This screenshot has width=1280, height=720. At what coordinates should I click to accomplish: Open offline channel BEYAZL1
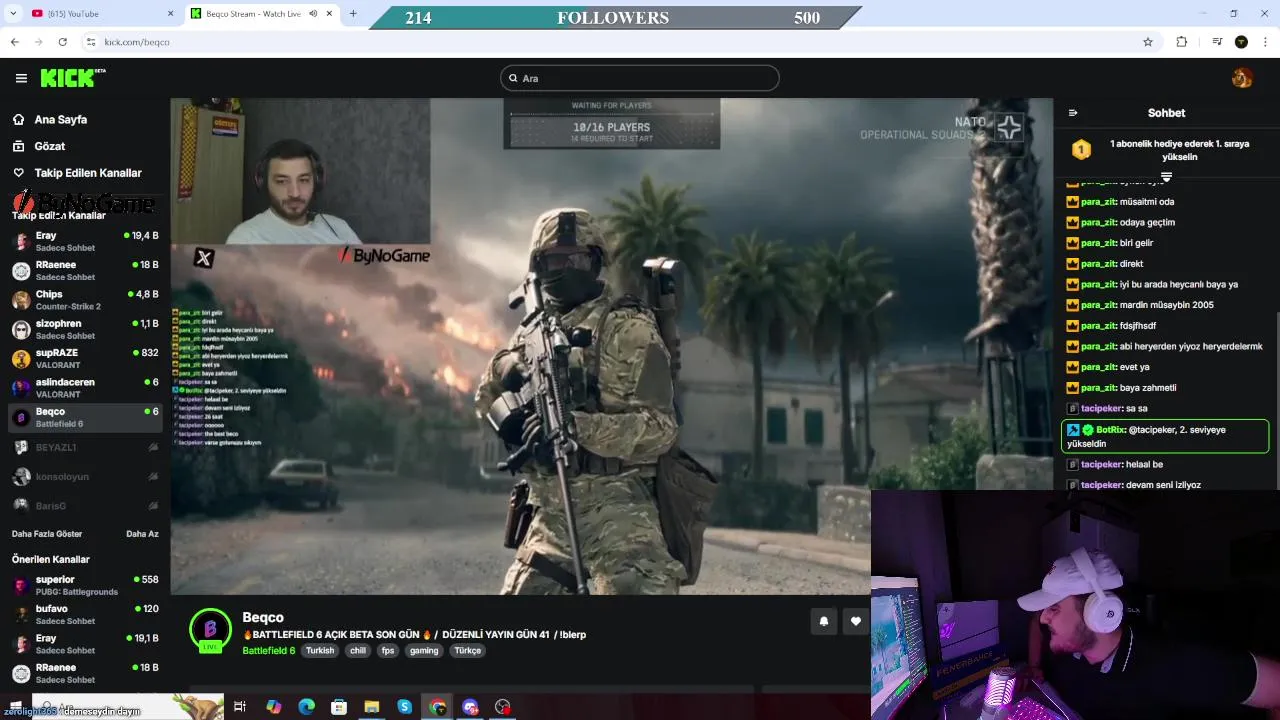tap(84, 447)
